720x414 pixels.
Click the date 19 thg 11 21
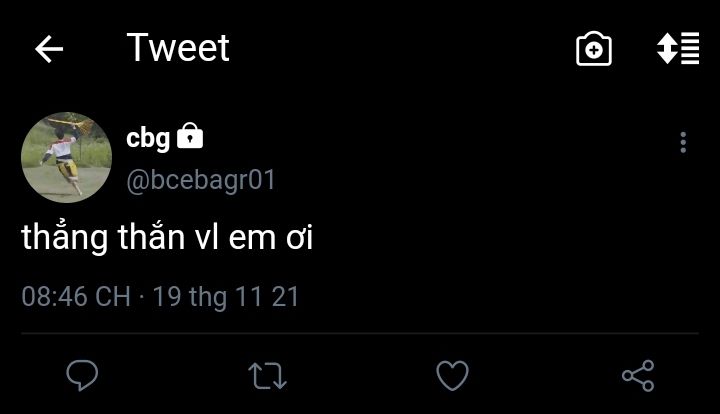(x=226, y=297)
